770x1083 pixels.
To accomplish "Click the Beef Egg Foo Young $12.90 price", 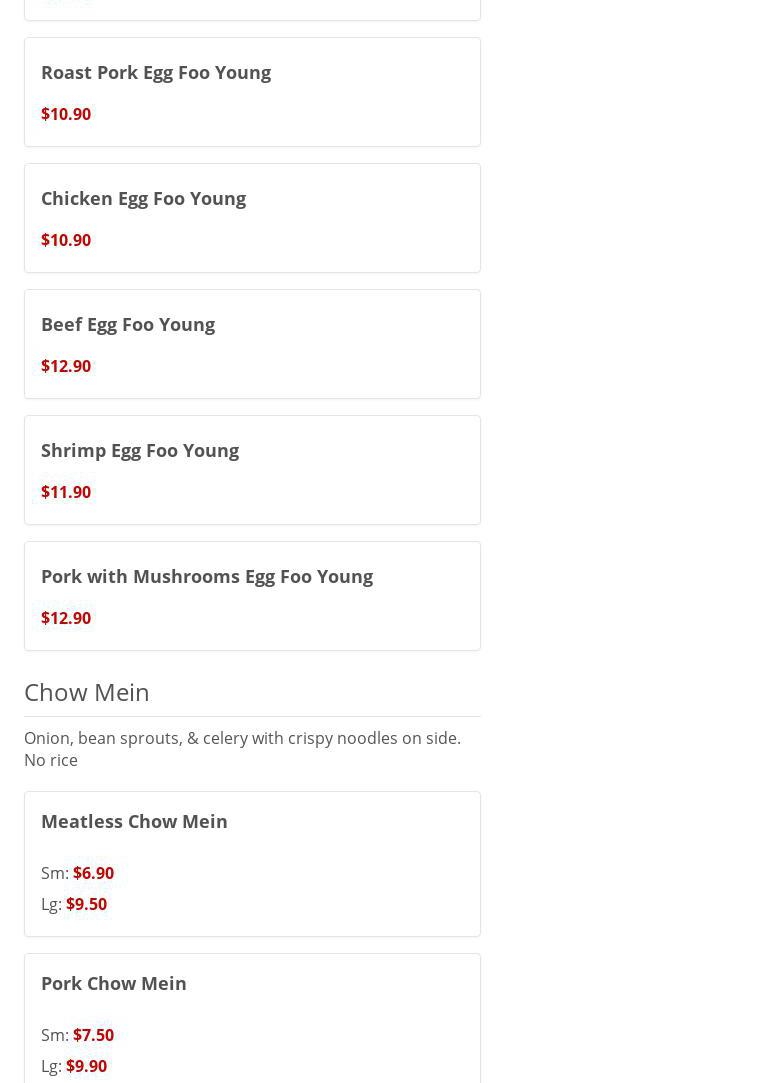I will click(x=66, y=366).
